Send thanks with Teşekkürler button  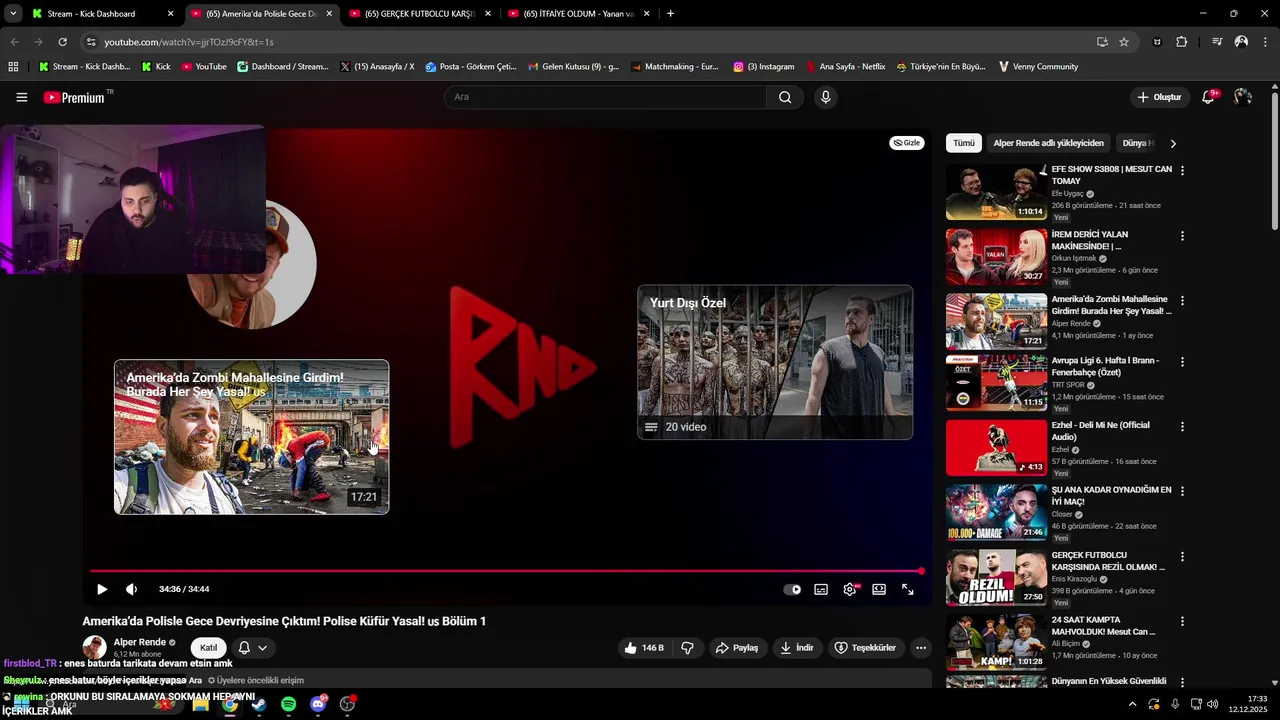click(866, 648)
